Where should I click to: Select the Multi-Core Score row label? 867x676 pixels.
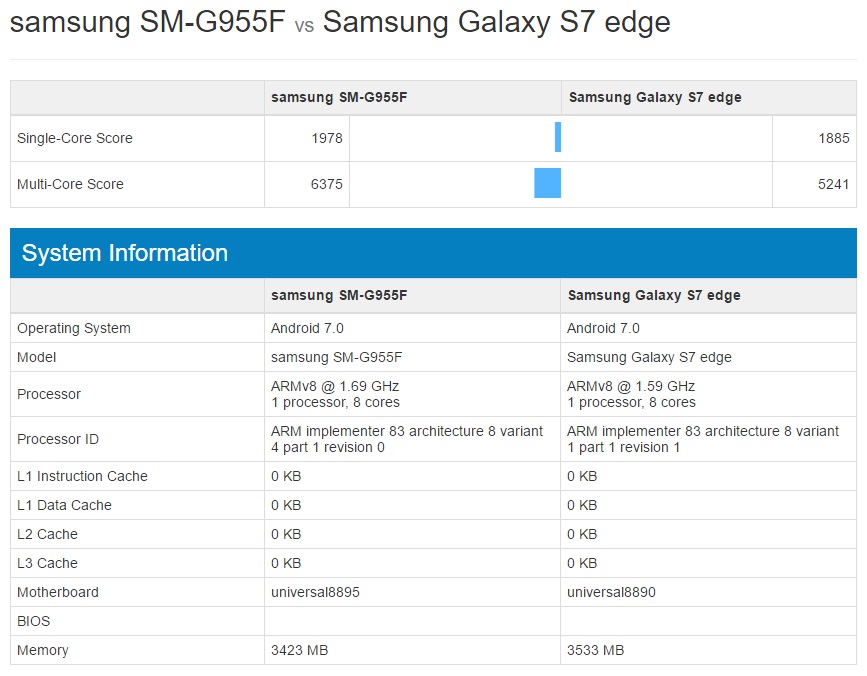coord(70,184)
